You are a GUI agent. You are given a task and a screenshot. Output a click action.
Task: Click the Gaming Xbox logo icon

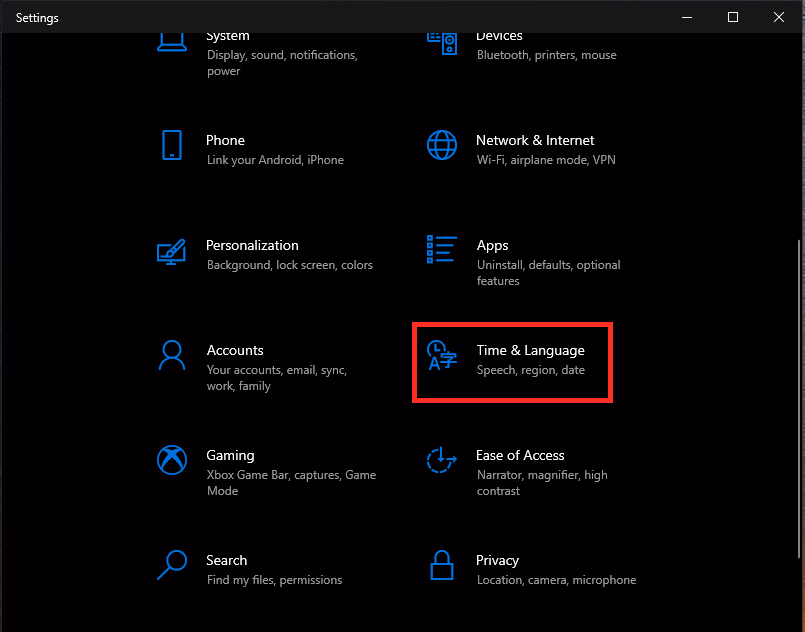tap(171, 460)
